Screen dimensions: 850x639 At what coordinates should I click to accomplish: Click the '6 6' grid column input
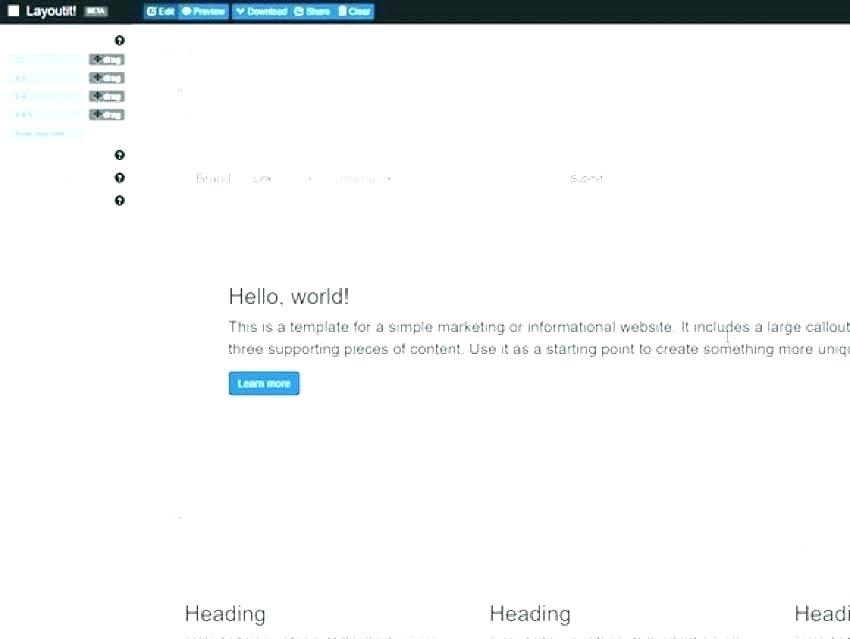46,78
